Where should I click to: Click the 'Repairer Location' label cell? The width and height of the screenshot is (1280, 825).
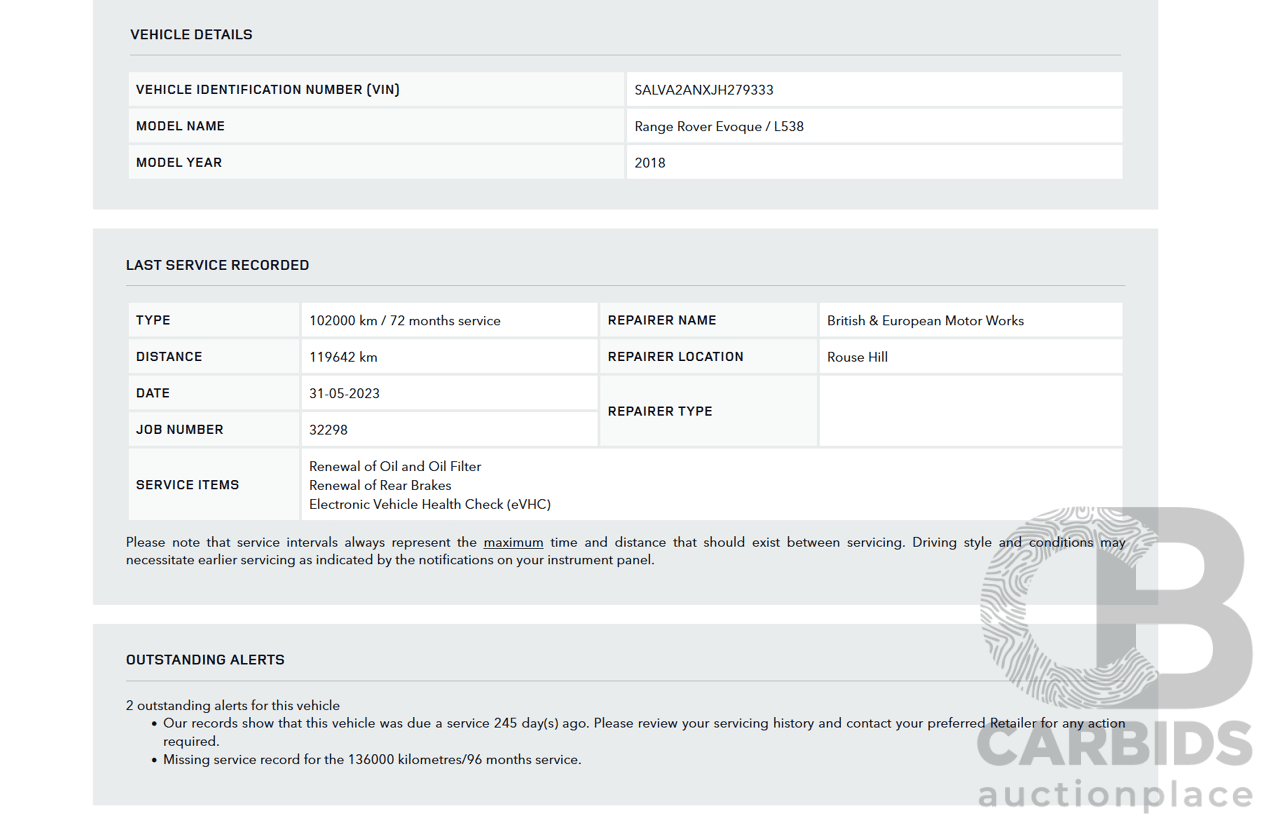tap(708, 357)
